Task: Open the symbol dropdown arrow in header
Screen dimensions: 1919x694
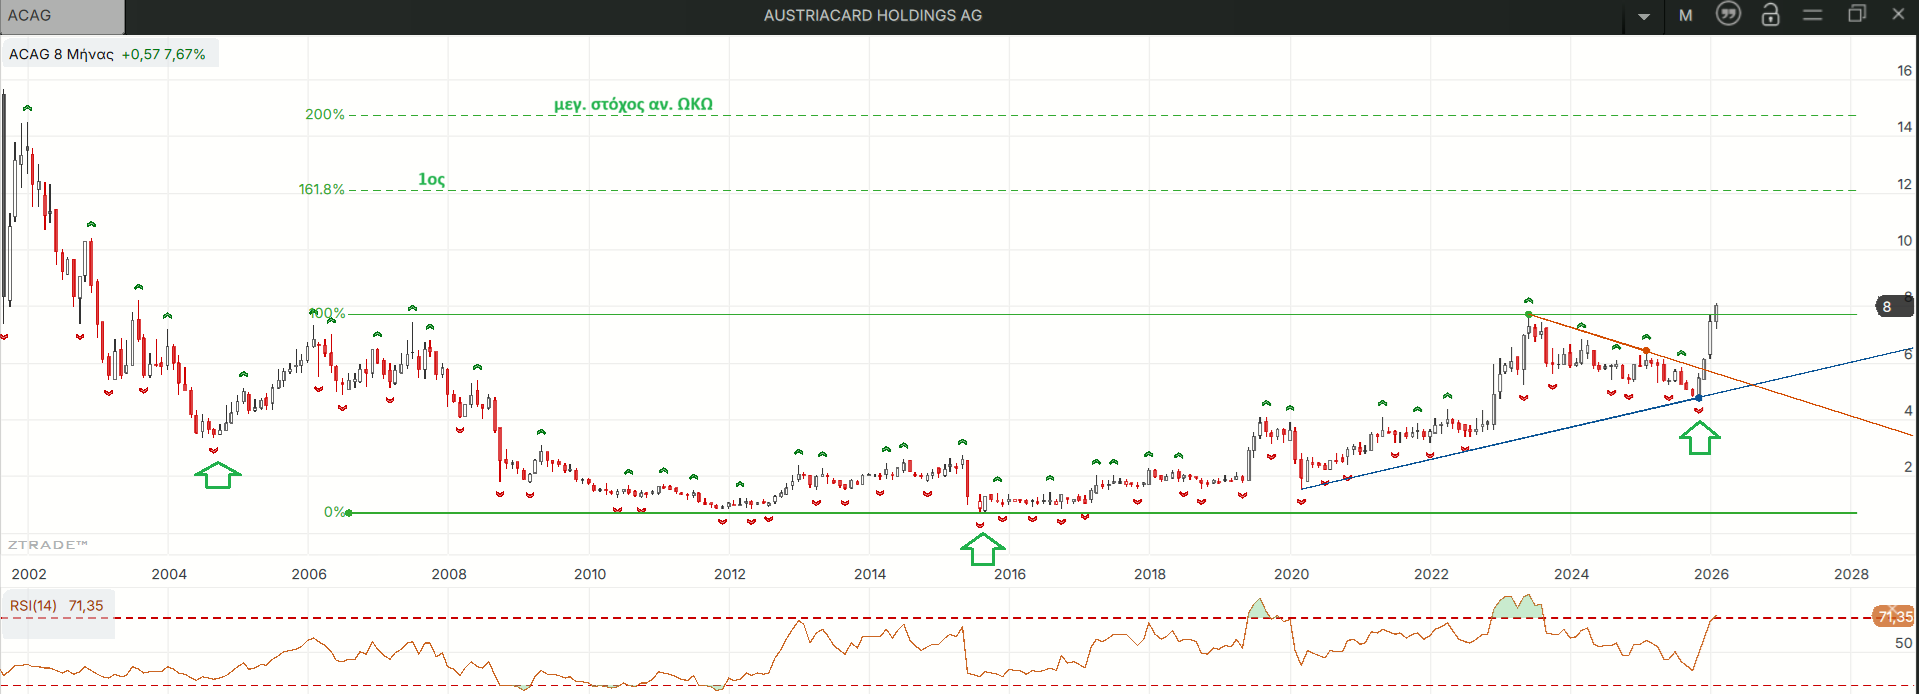Action: pos(1643,16)
